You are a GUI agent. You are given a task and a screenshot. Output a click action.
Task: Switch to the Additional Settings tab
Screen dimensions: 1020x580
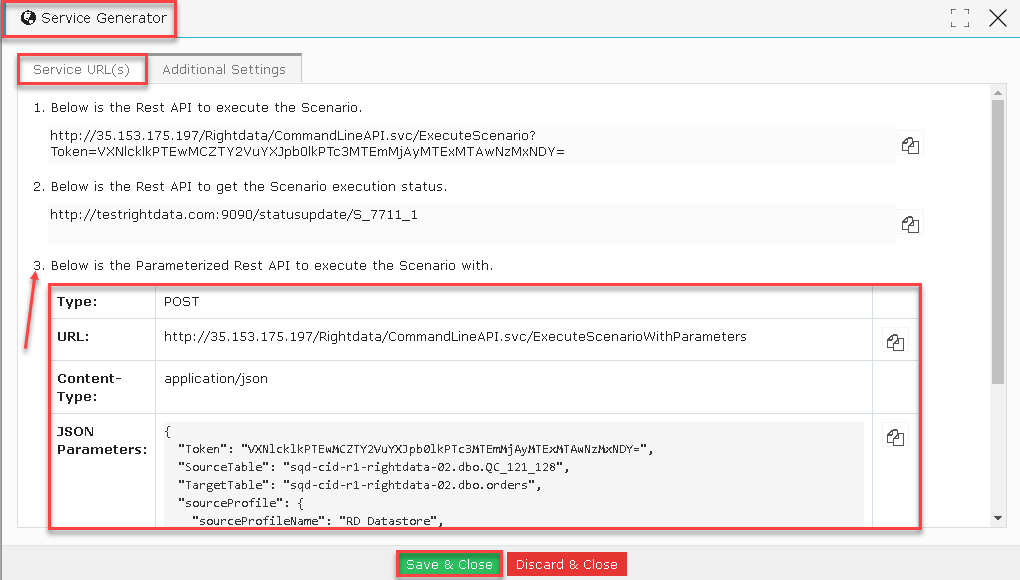[224, 69]
